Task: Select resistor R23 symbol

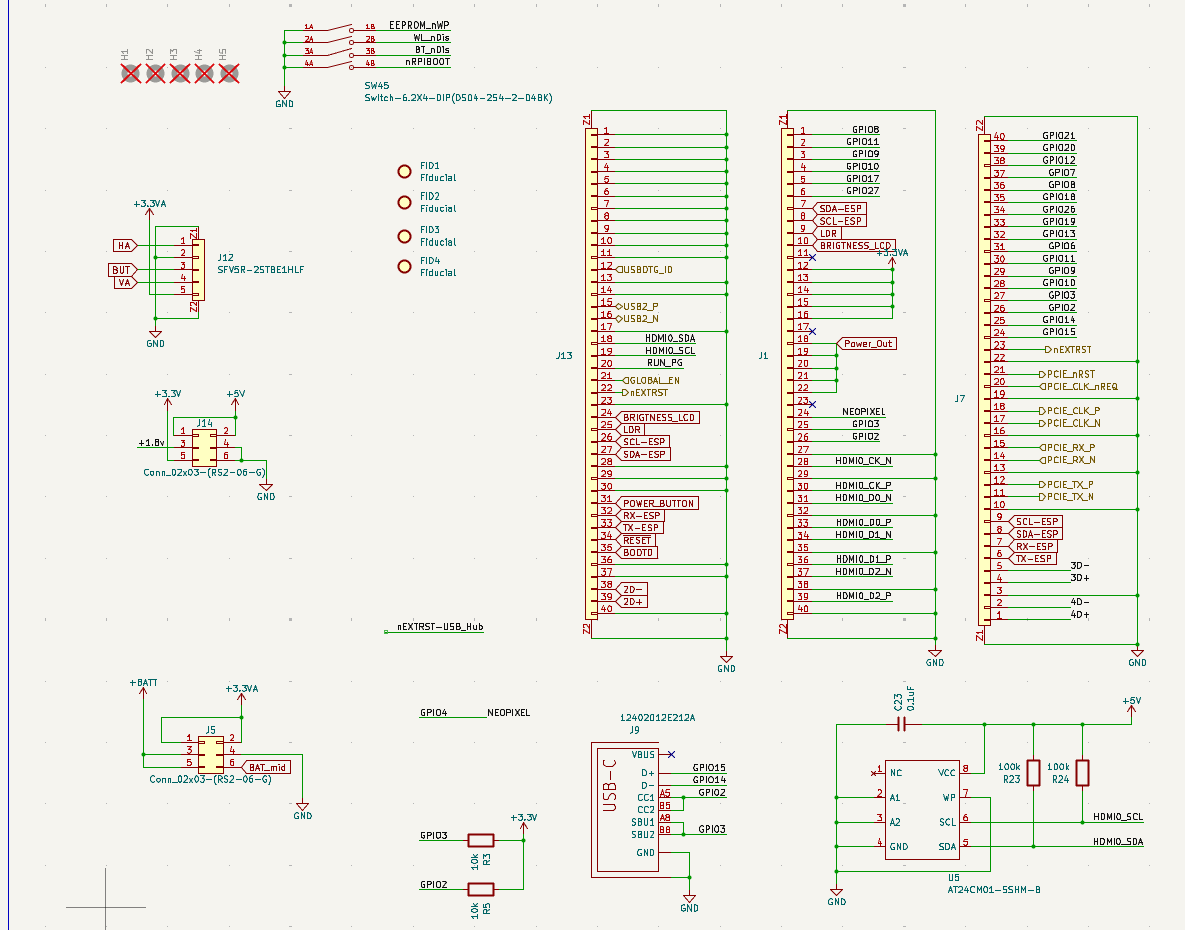Action: coord(1033,773)
